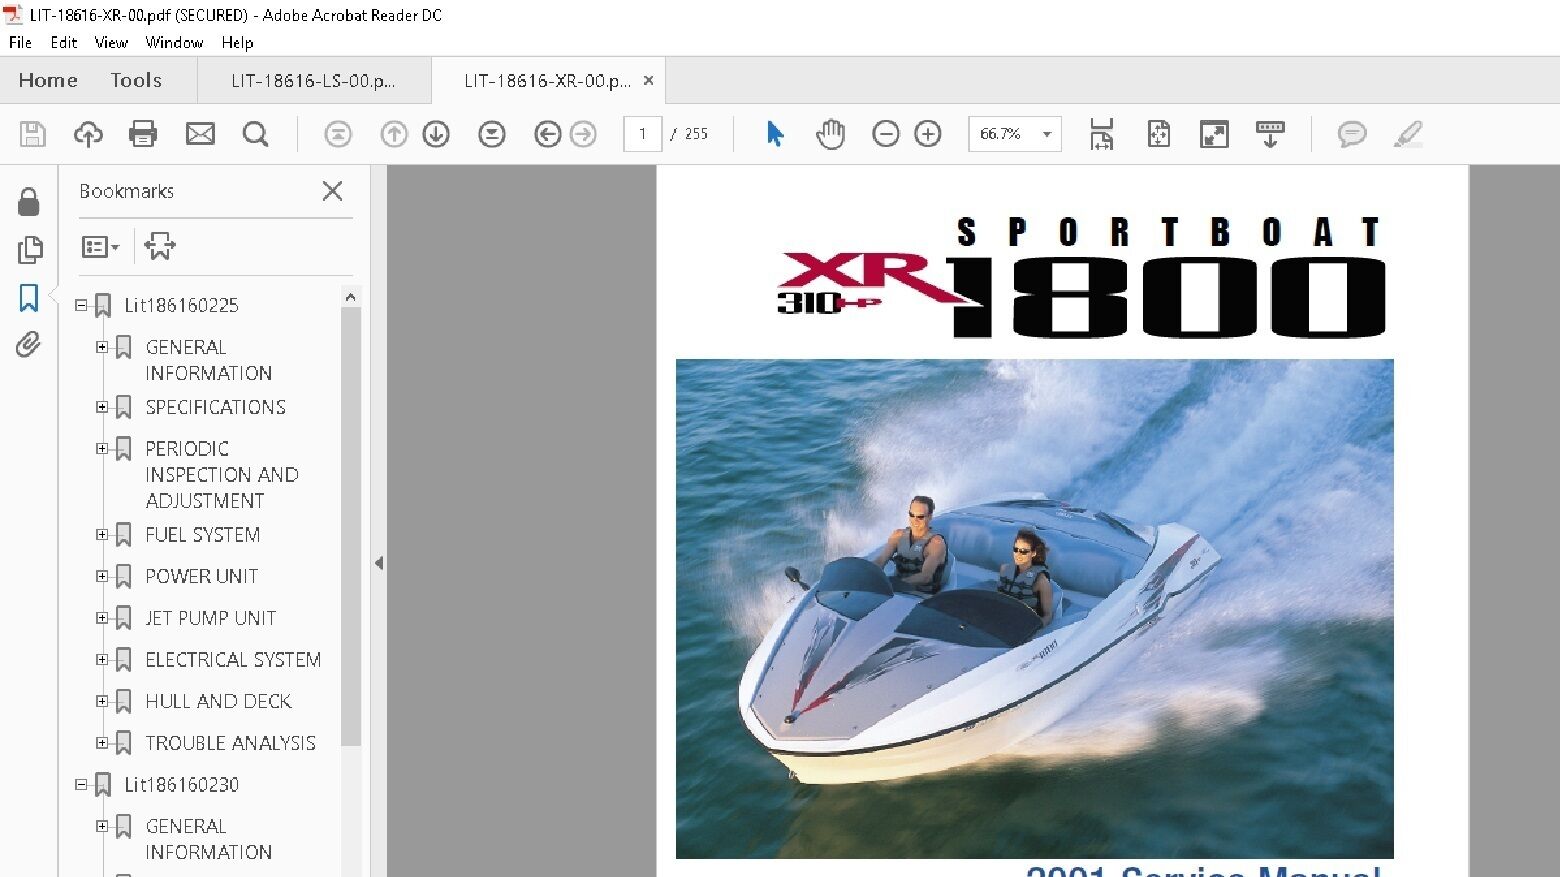Viewport: 1560px width, 877px height.
Task: Open Read mode download icon
Action: tap(1270, 134)
